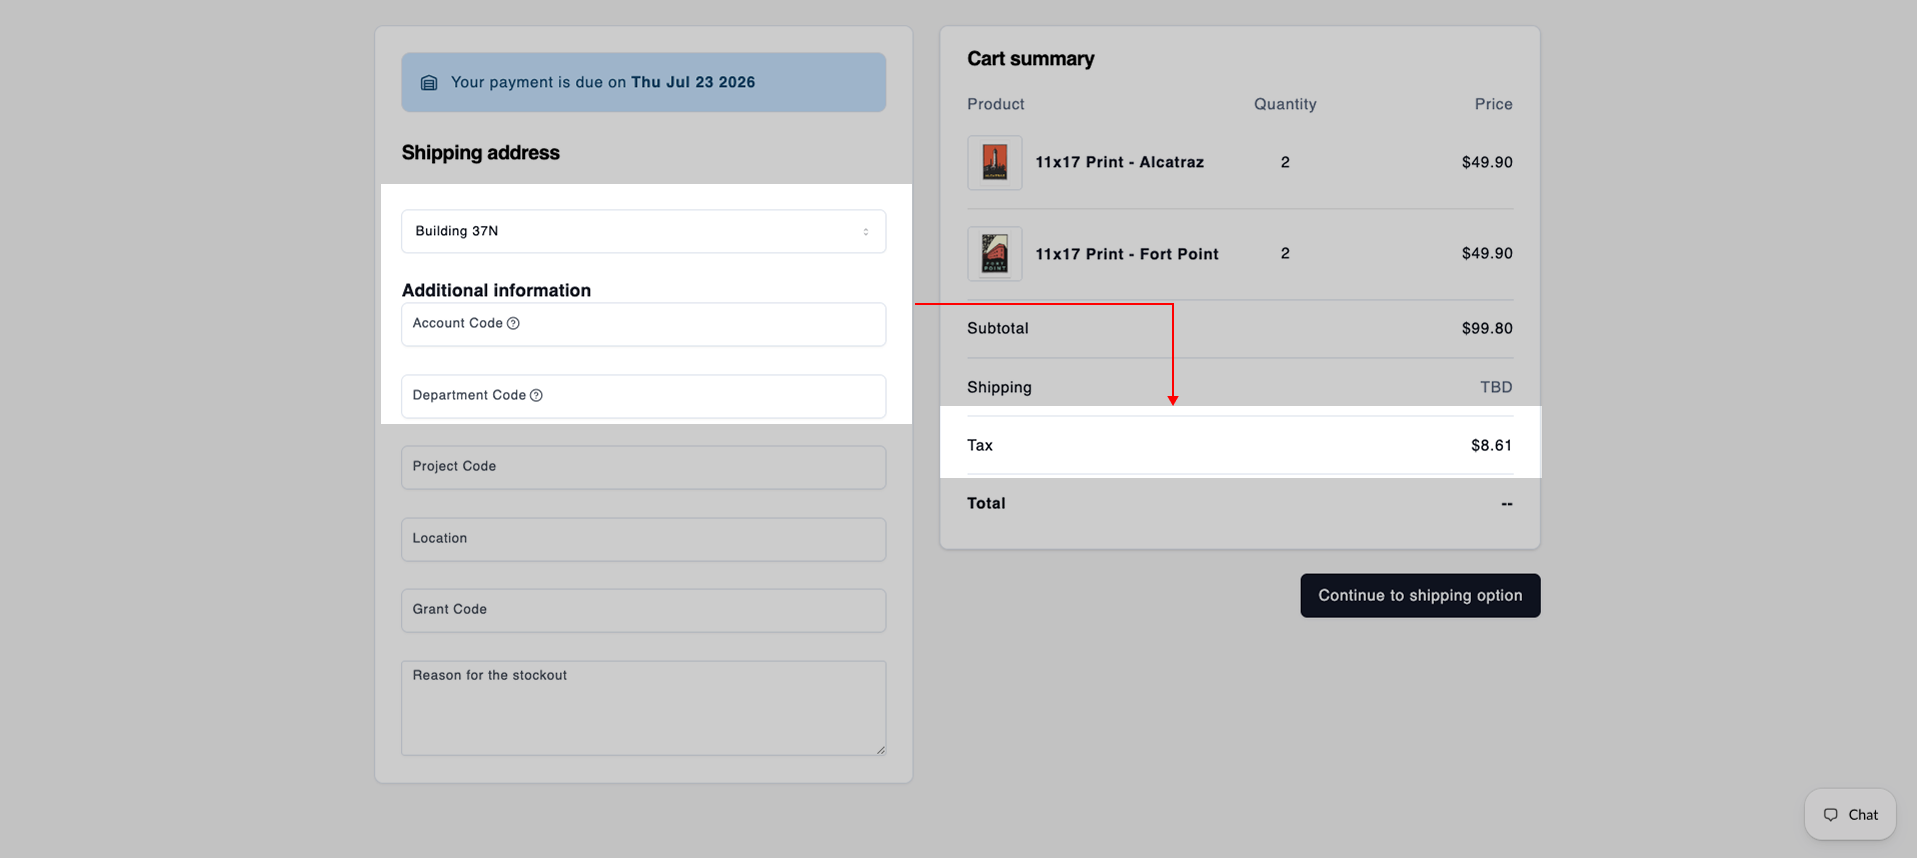Click the Fort Point row $49.90 price

(1487, 253)
